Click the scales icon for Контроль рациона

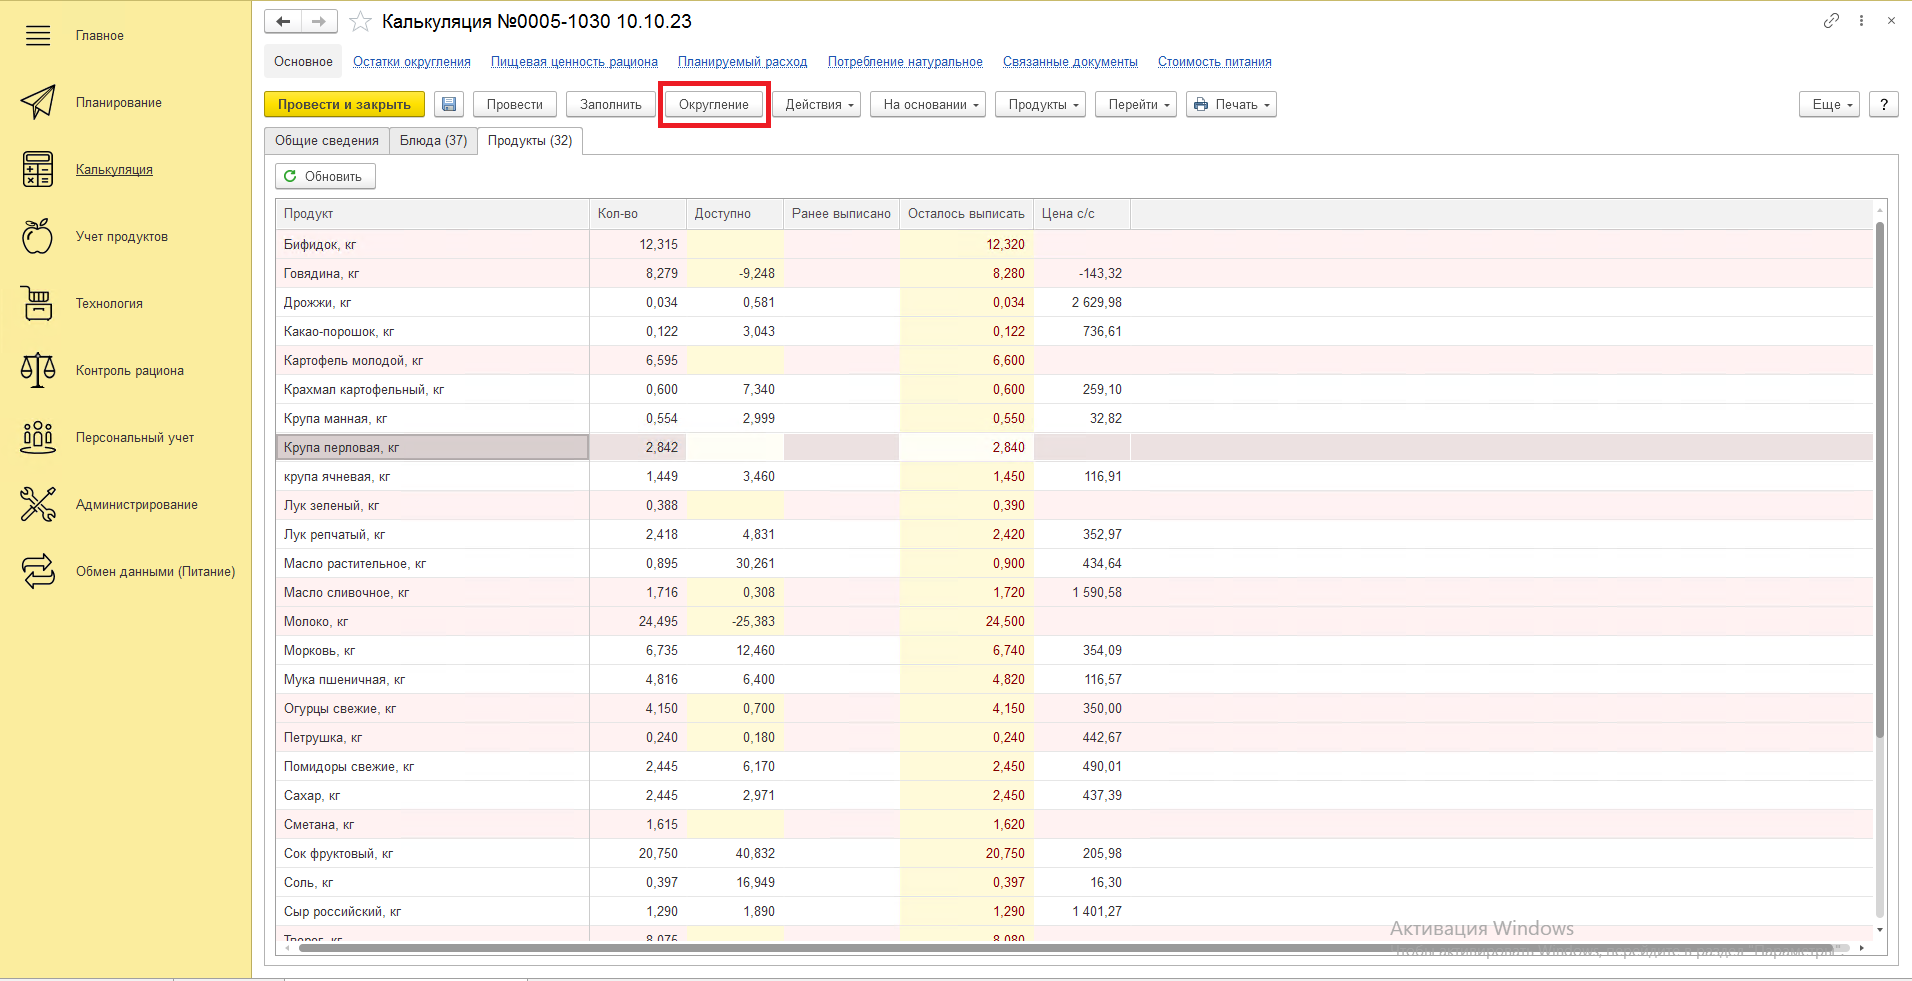pos(38,370)
